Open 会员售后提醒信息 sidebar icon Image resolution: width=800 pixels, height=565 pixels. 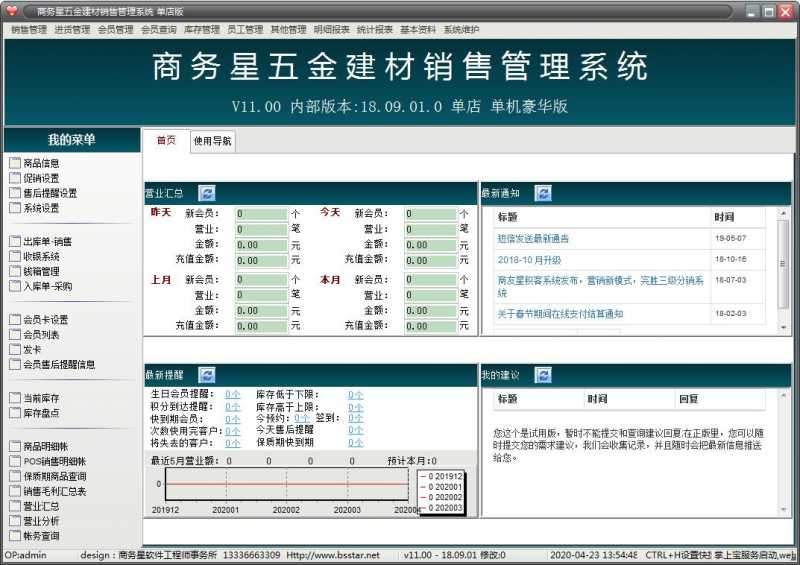[x=15, y=364]
